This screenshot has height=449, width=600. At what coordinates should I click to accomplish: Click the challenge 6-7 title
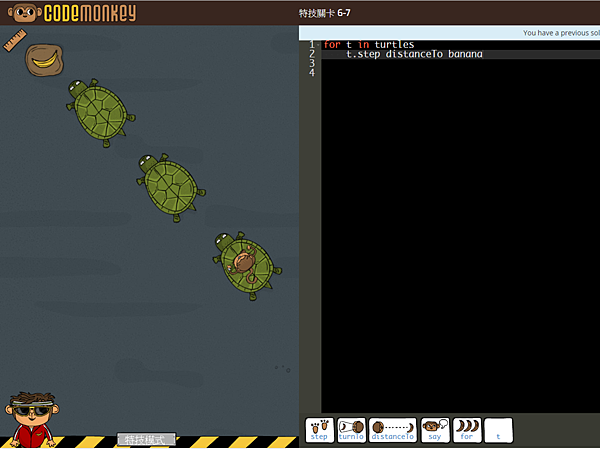click(x=324, y=13)
